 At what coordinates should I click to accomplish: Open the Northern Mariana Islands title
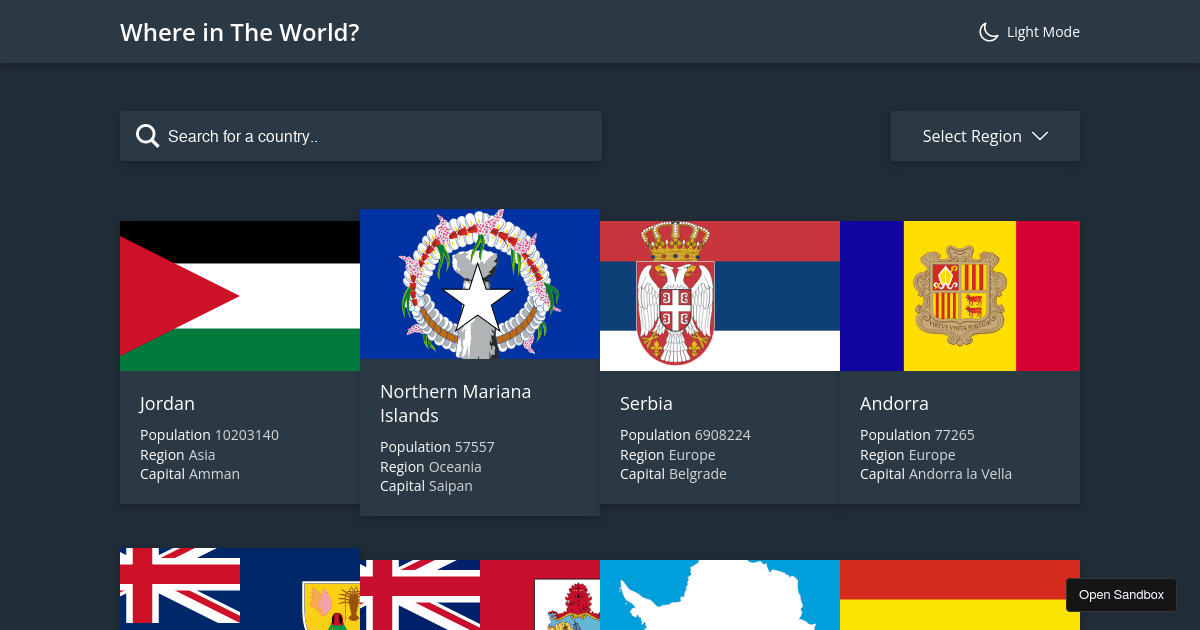[x=456, y=403]
